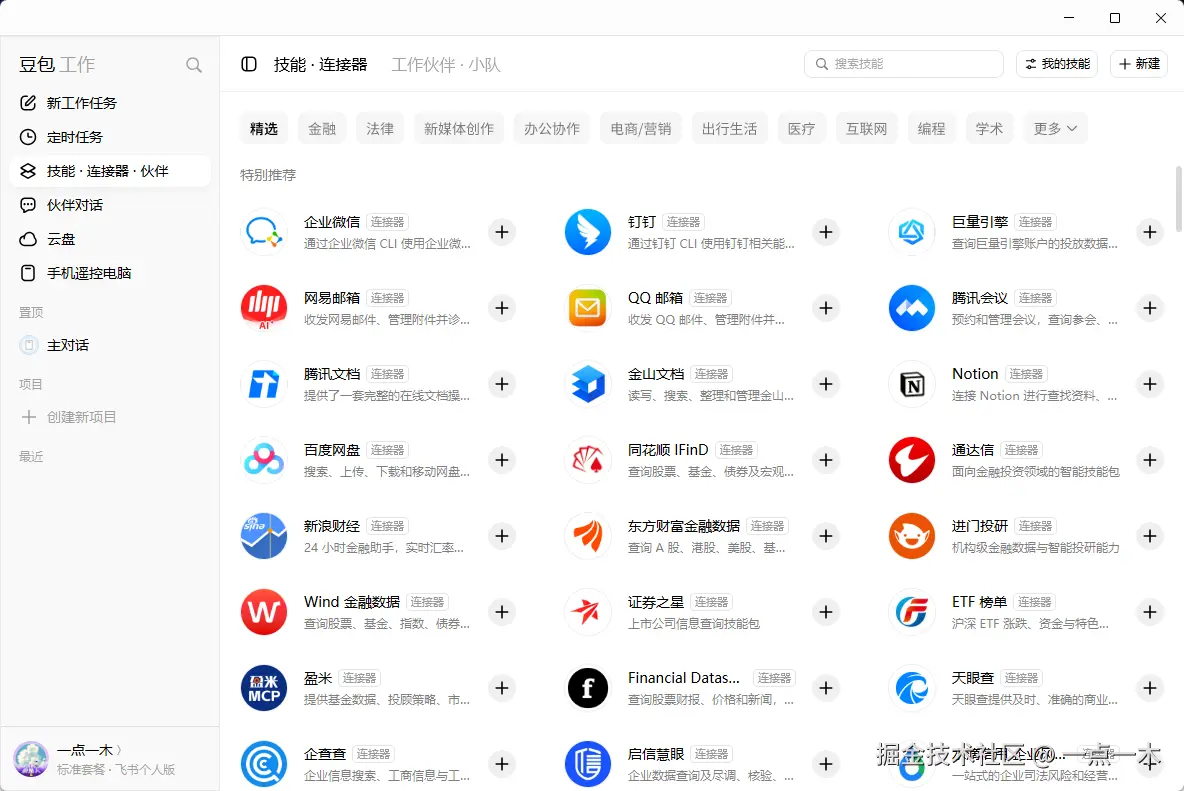This screenshot has height=791, width=1184.
Task: Add the 天眼查 connector with plus
Action: (1150, 688)
